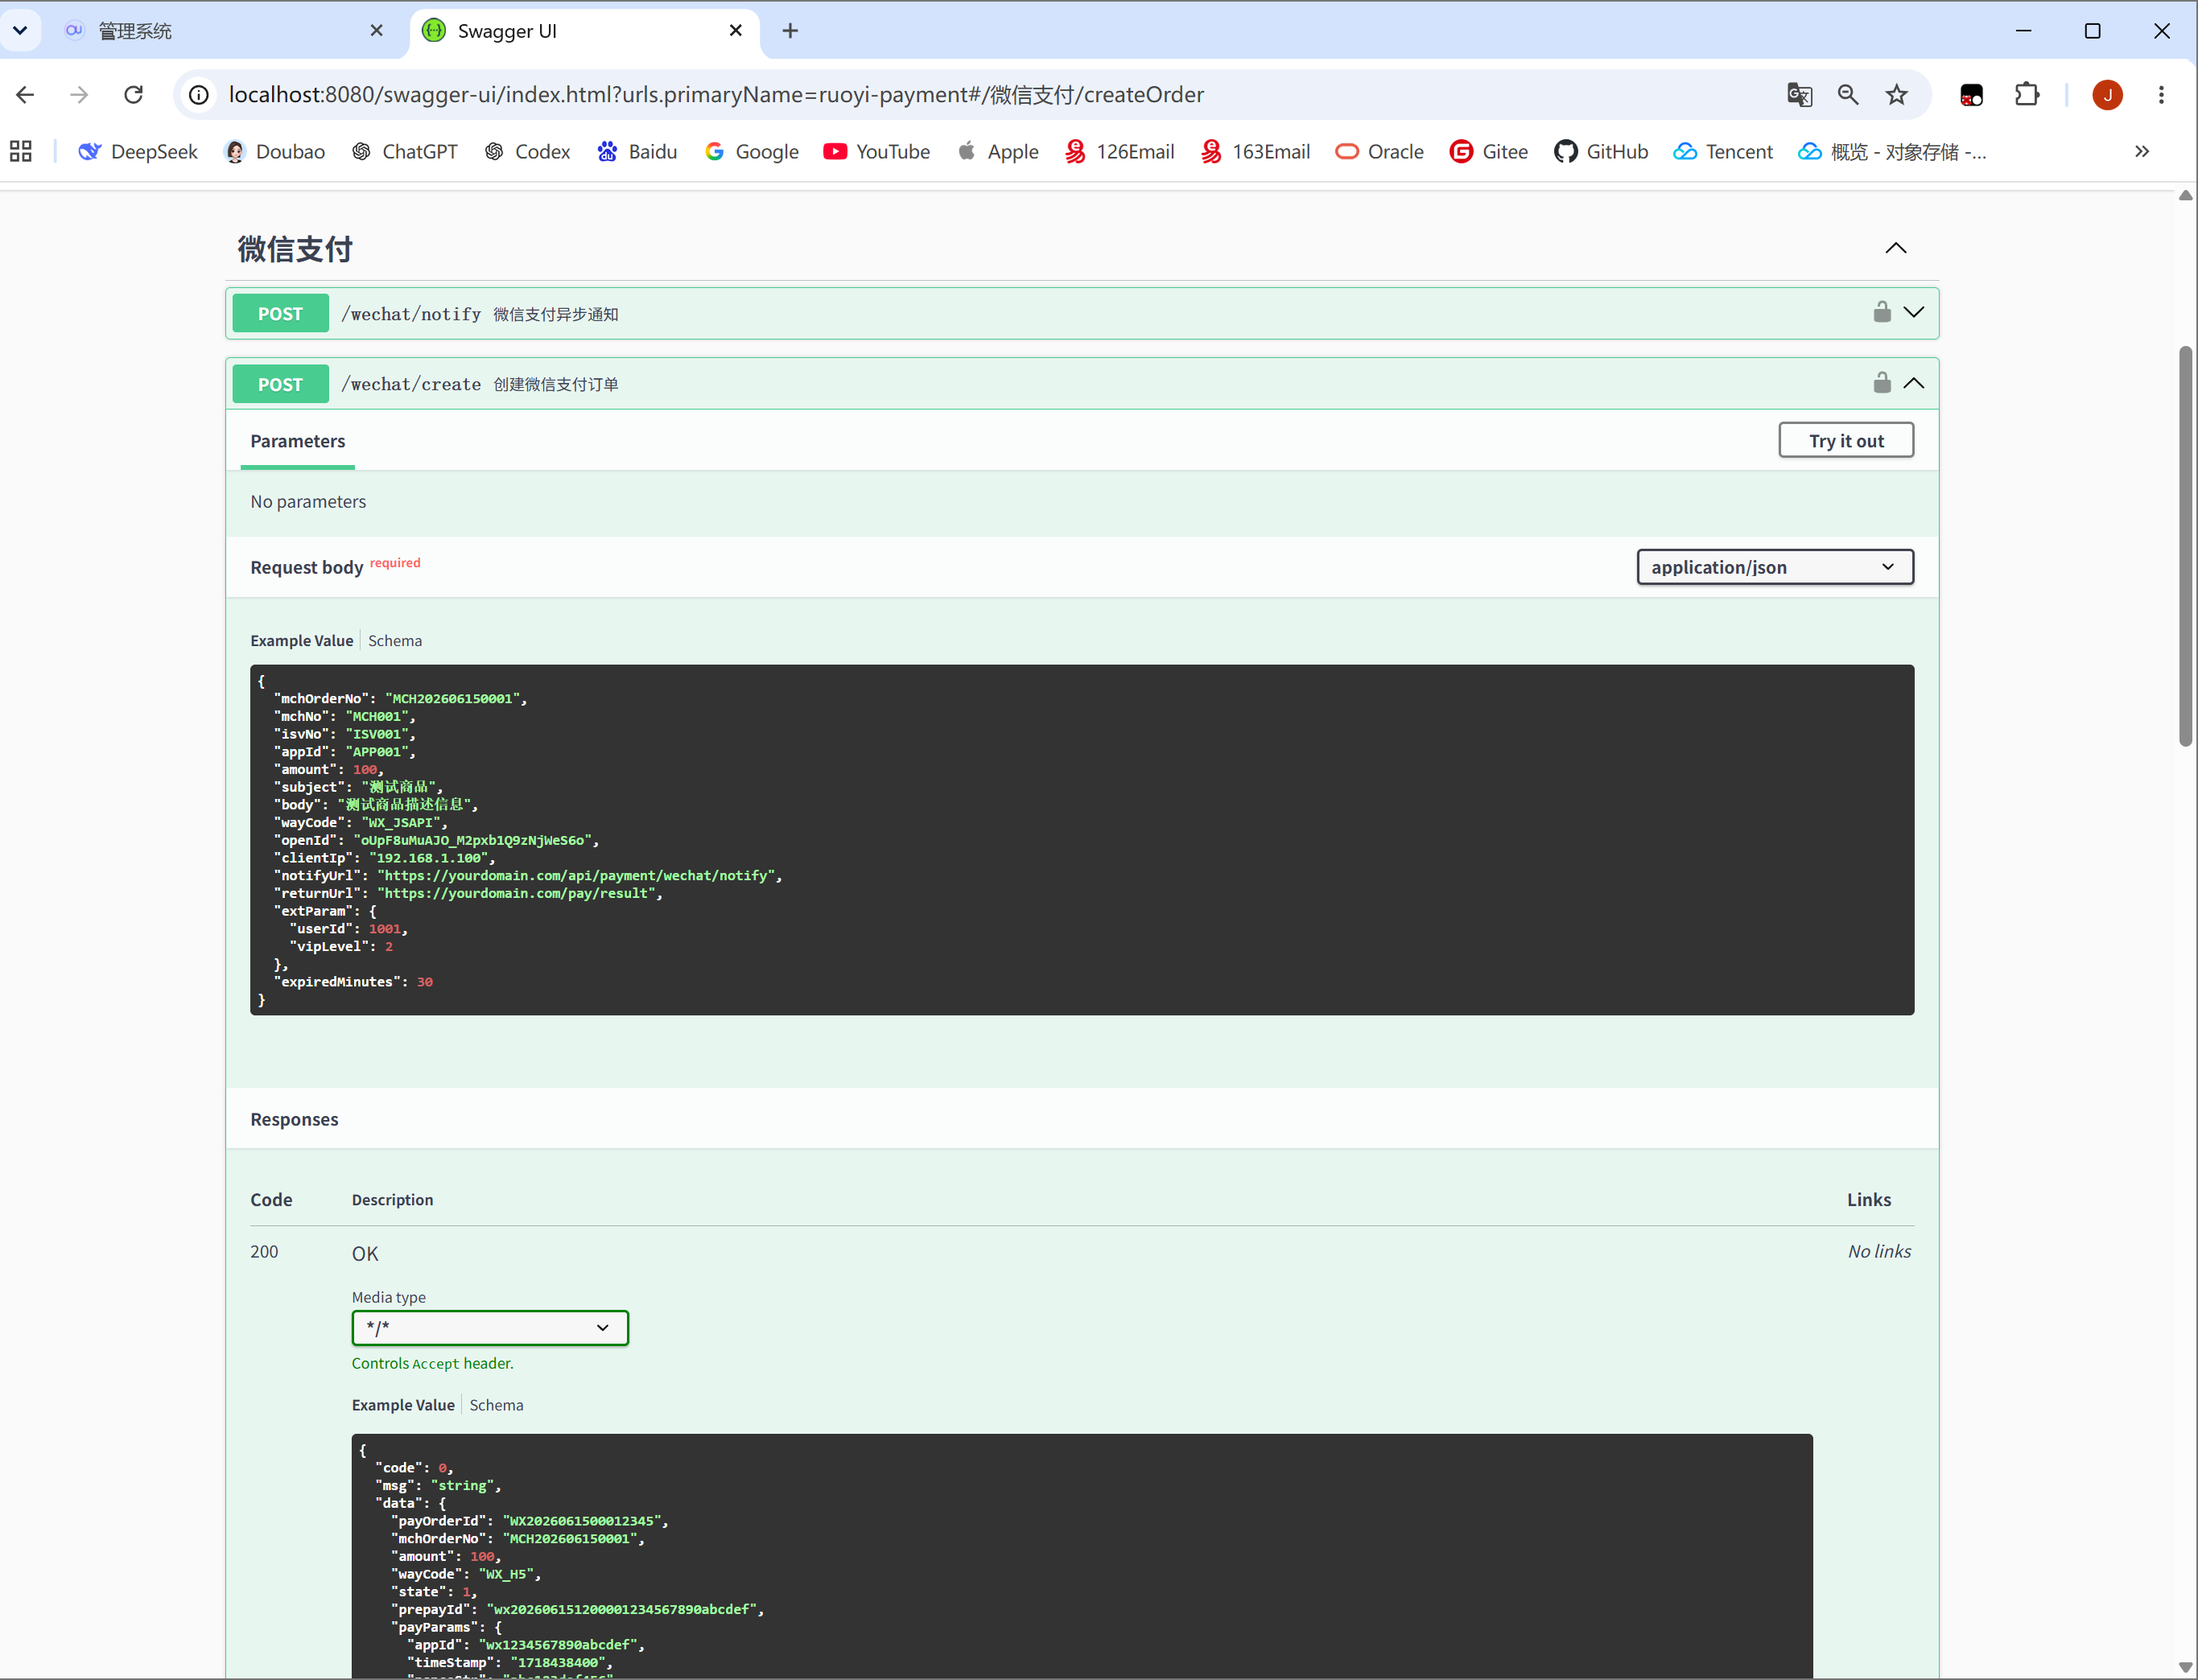Select the response Example Value tab

tap(403, 1405)
